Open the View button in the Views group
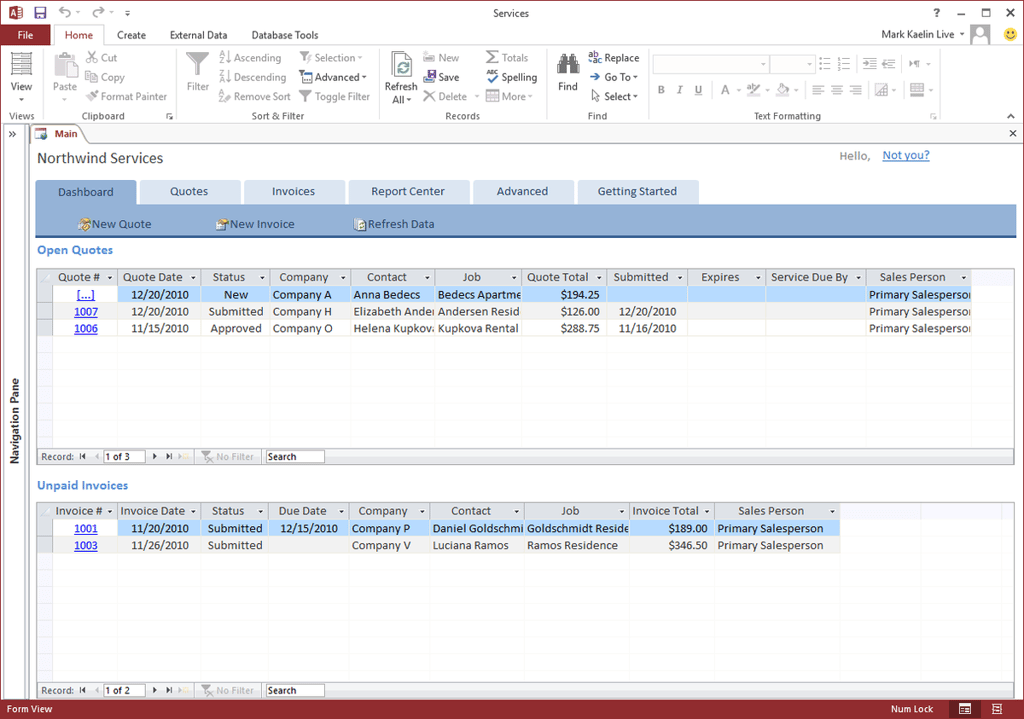Image resolution: width=1024 pixels, height=719 pixels. 21,77
